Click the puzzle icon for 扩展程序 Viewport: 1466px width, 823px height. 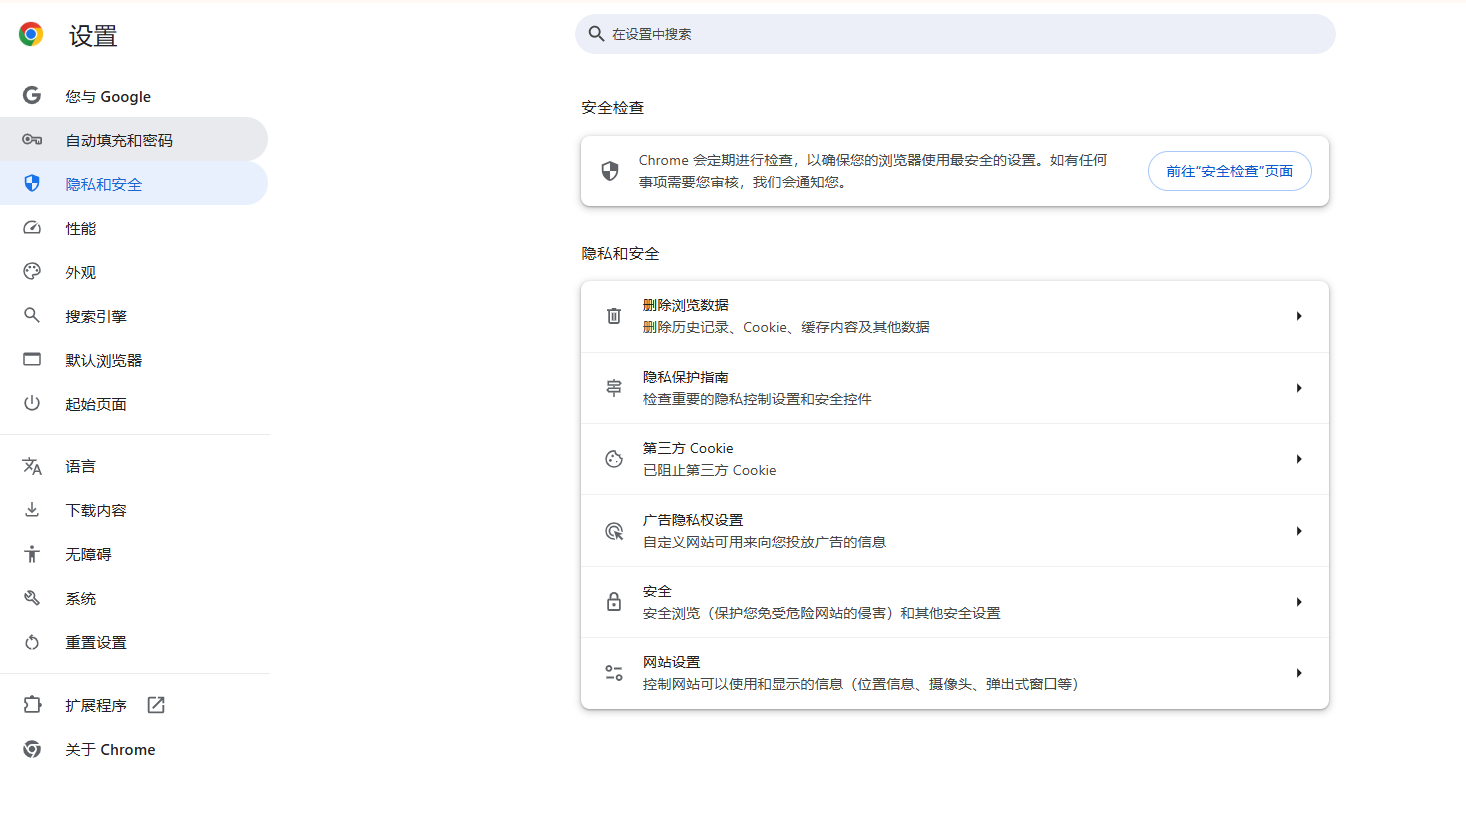[32, 705]
